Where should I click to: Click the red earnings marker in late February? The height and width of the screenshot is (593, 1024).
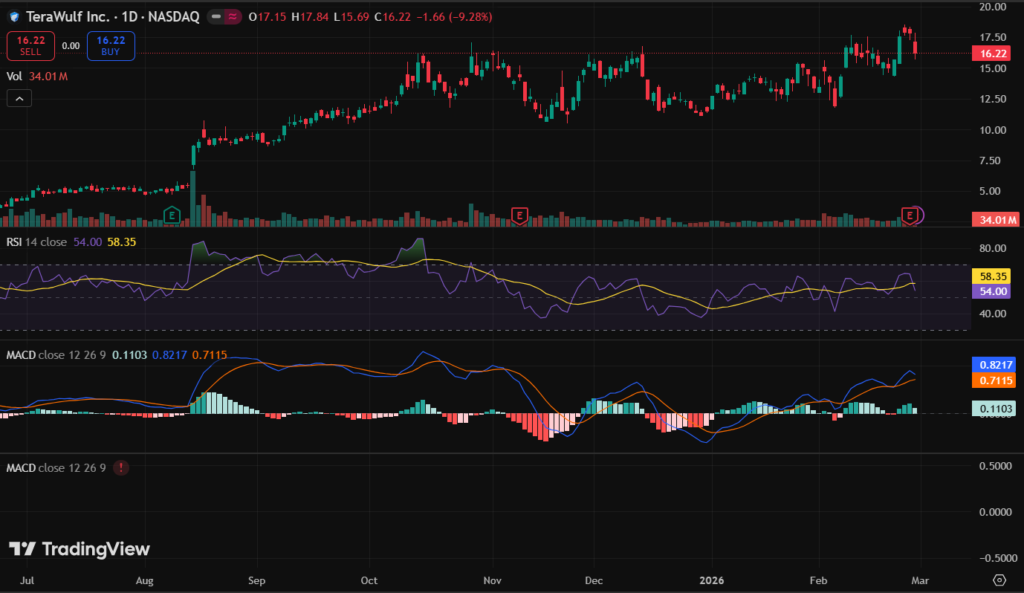tap(909, 215)
